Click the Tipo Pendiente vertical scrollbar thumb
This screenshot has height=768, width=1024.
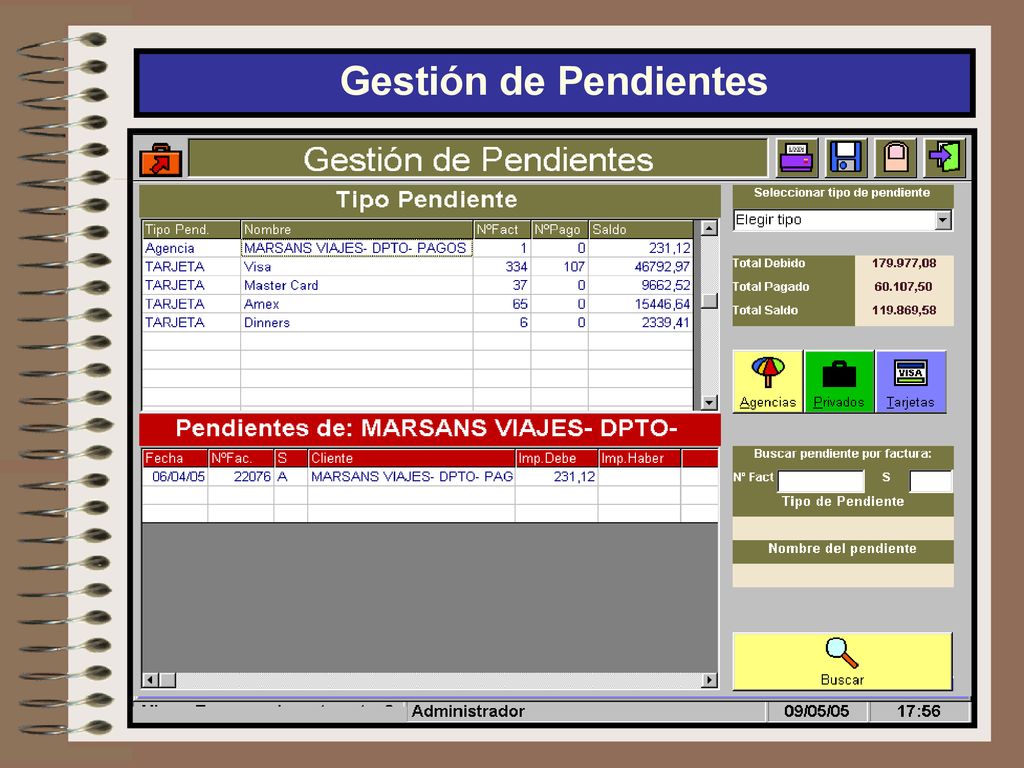pyautogui.click(x=709, y=301)
